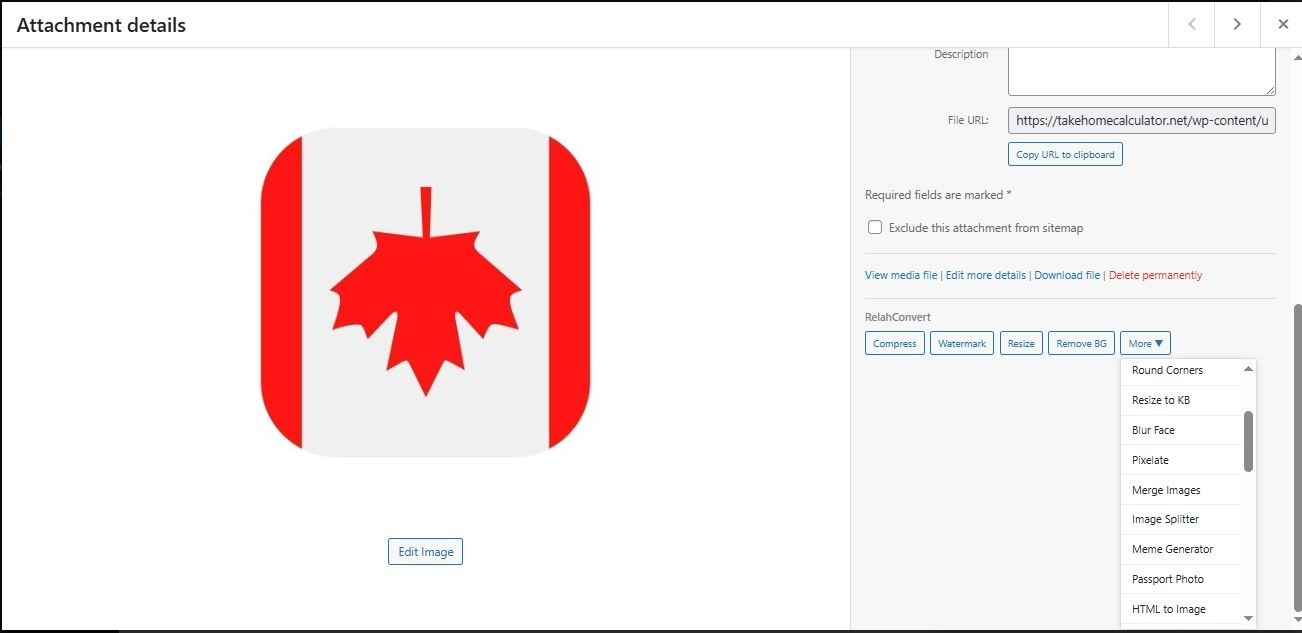
Task: Tick Exclude this attachment from sitemap
Action: (875, 227)
